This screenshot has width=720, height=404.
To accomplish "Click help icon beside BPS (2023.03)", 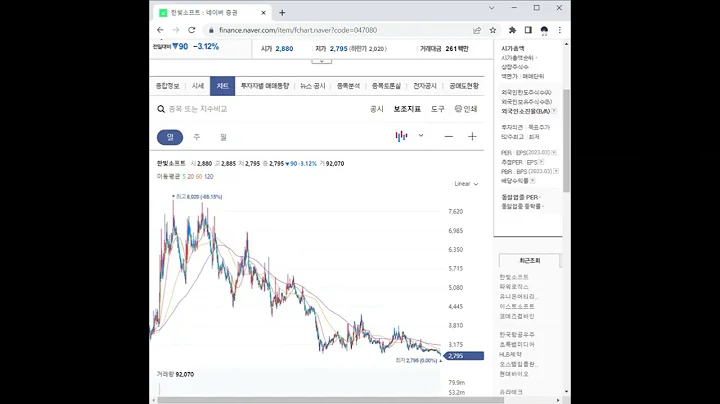I will click(556, 171).
